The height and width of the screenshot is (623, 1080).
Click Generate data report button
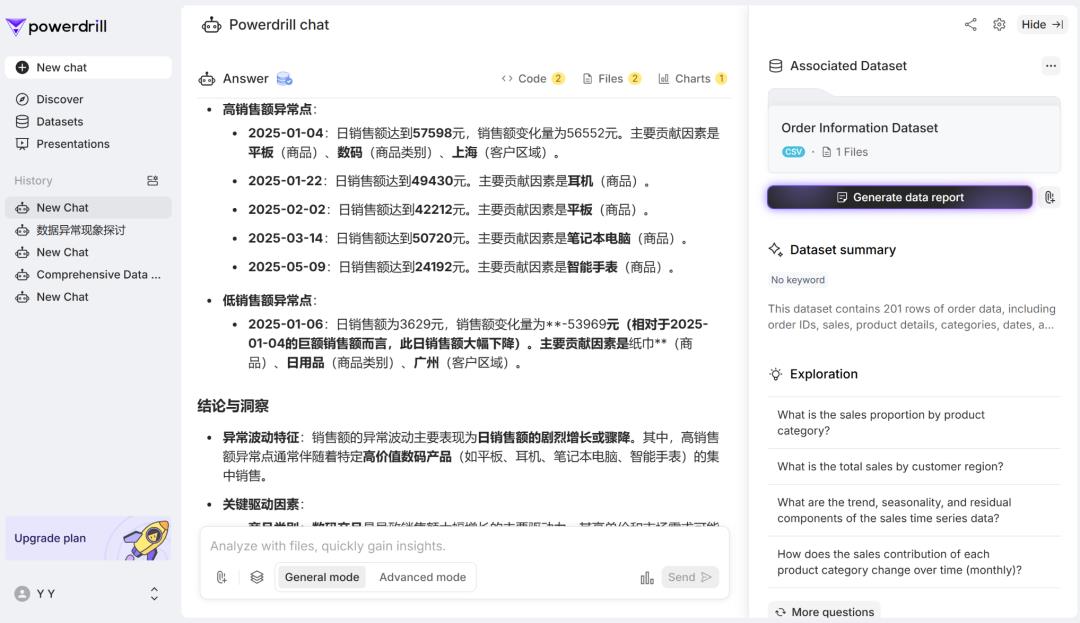[x=899, y=198]
